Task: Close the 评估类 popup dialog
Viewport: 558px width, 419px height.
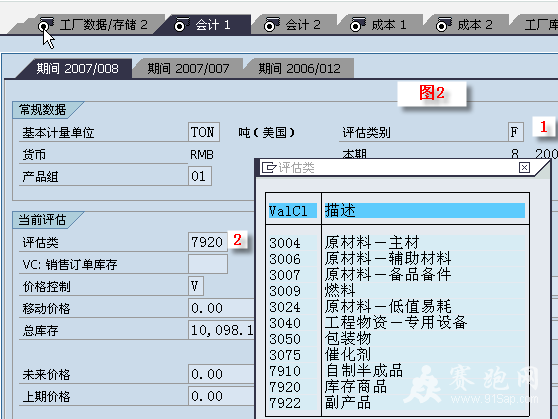Action: tap(524, 167)
